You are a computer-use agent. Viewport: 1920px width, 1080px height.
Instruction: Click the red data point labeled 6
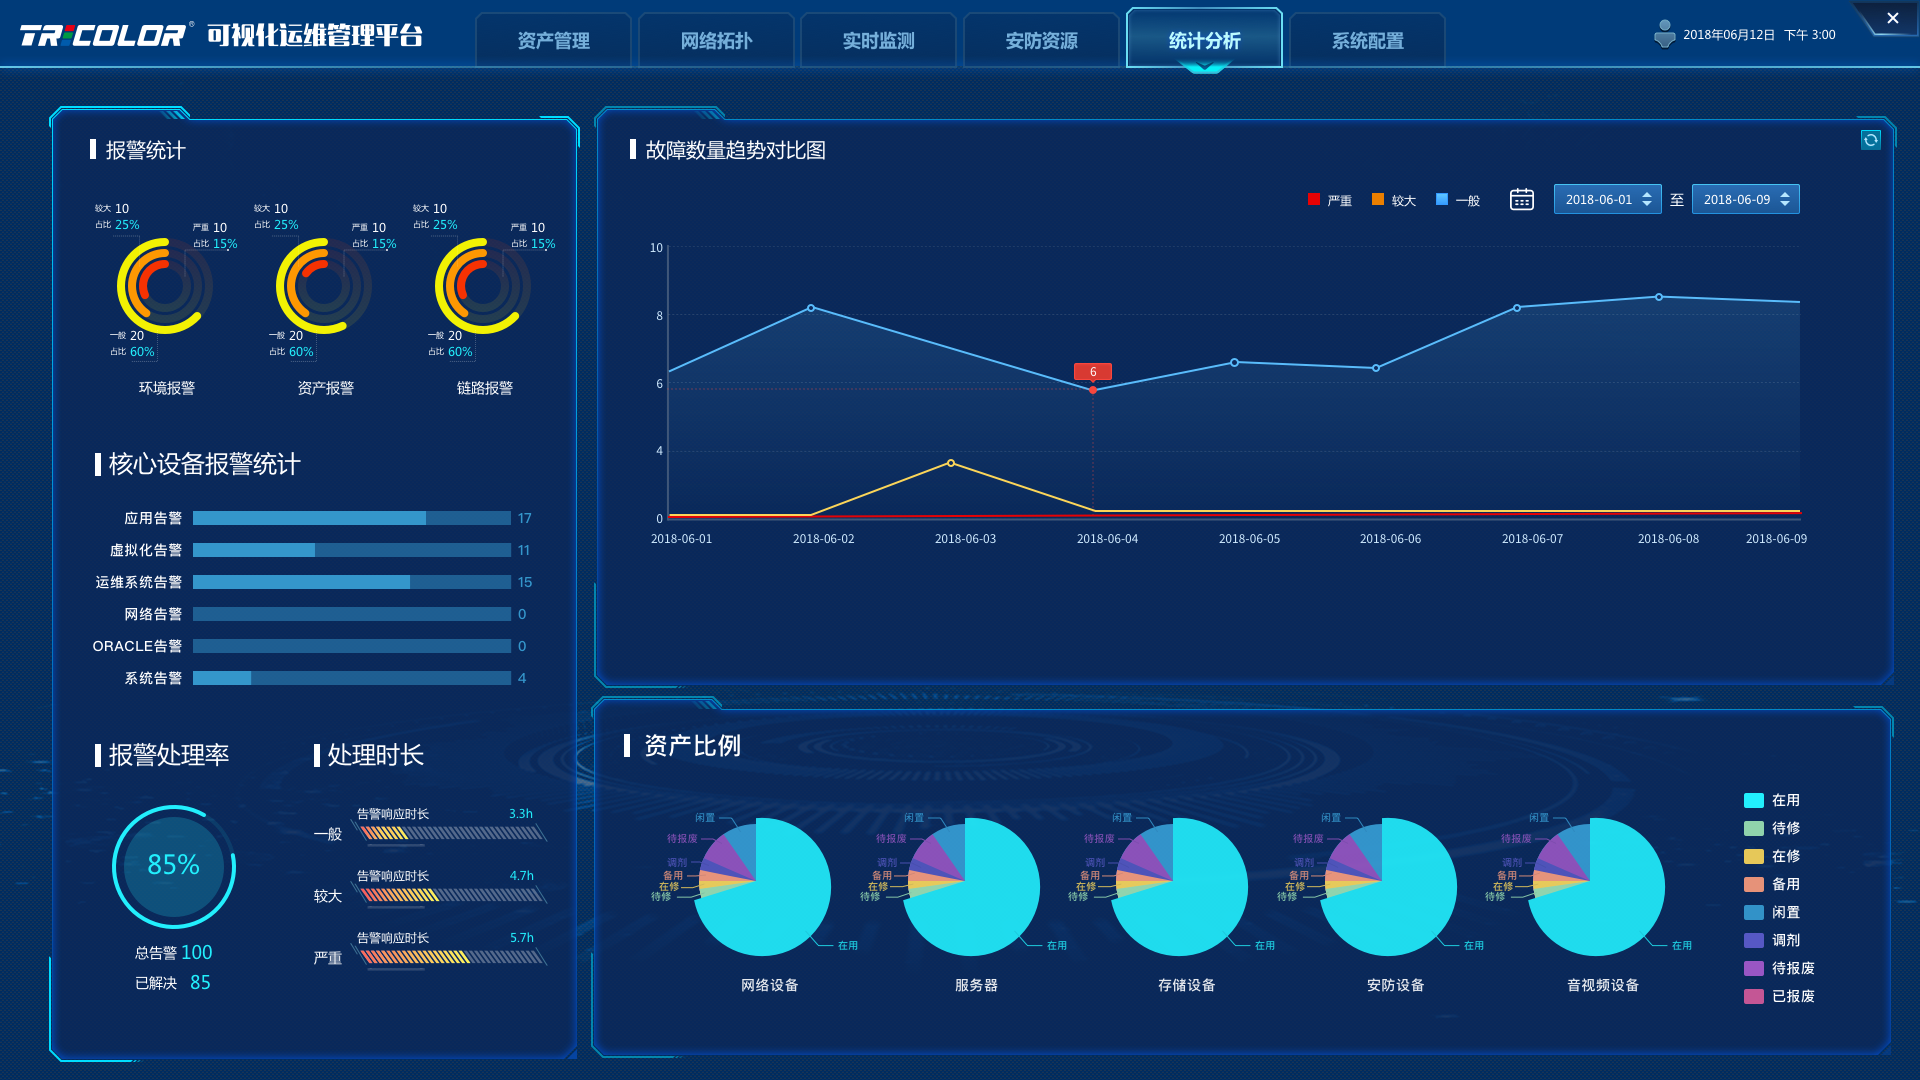click(1092, 390)
